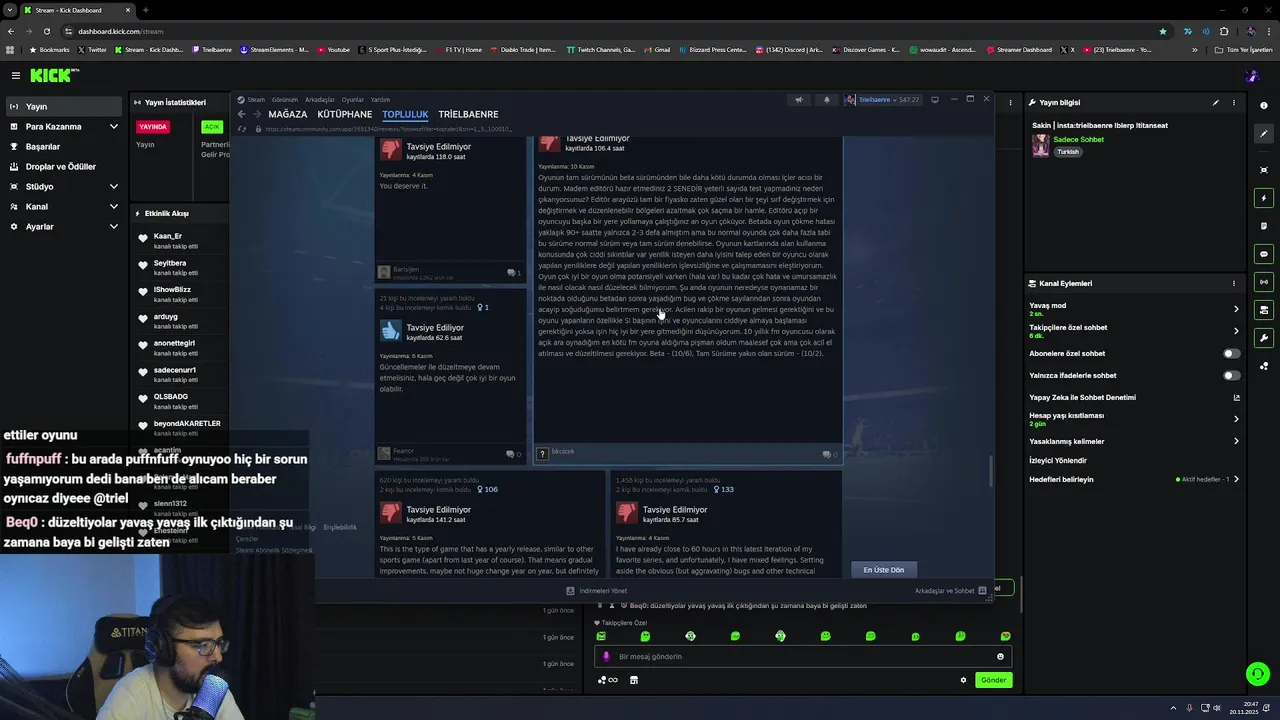
Task: Open the Yayın bilgisi panel three-dot menu
Action: pyautogui.click(x=1234, y=102)
